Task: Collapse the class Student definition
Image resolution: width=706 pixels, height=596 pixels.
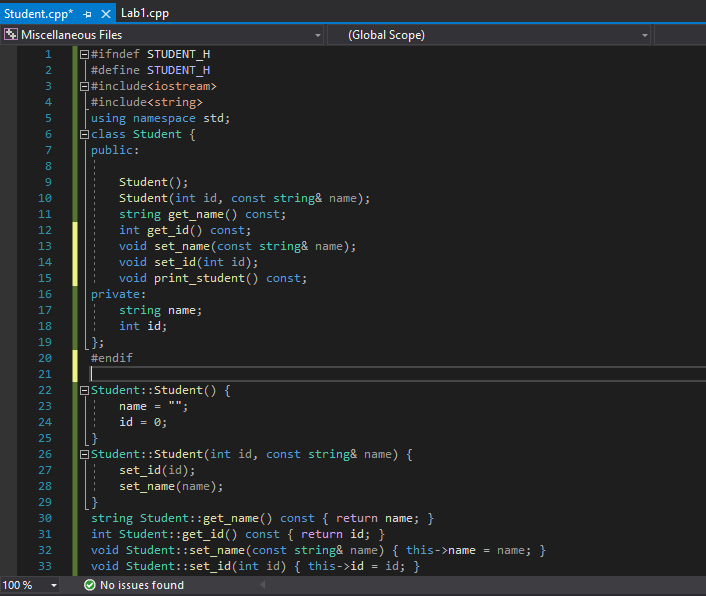Action: [84, 135]
